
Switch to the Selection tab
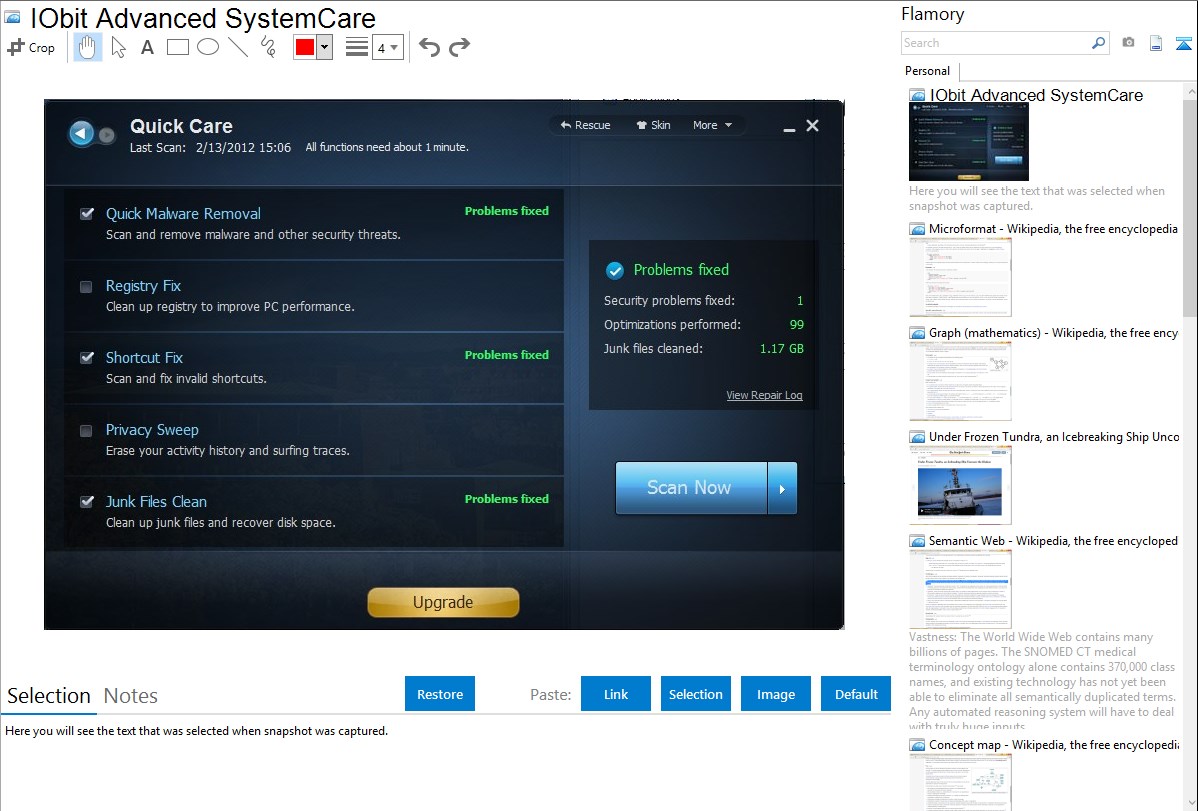[49, 696]
